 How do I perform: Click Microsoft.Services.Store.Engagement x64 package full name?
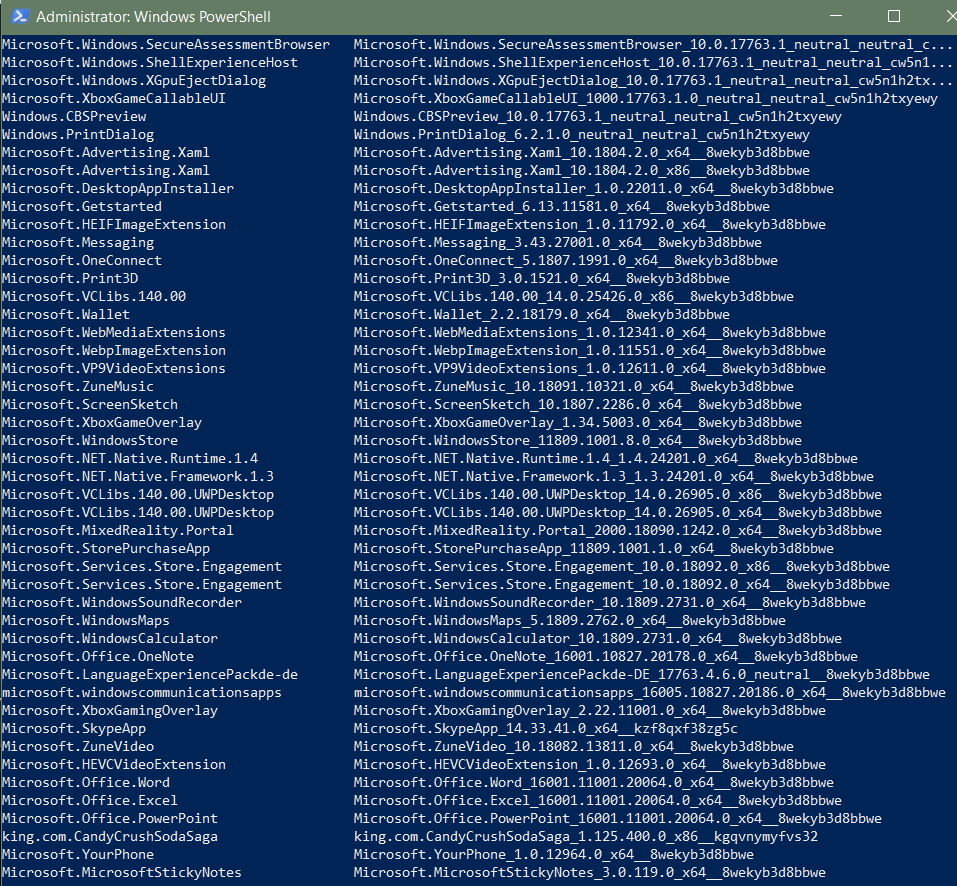[622, 585]
